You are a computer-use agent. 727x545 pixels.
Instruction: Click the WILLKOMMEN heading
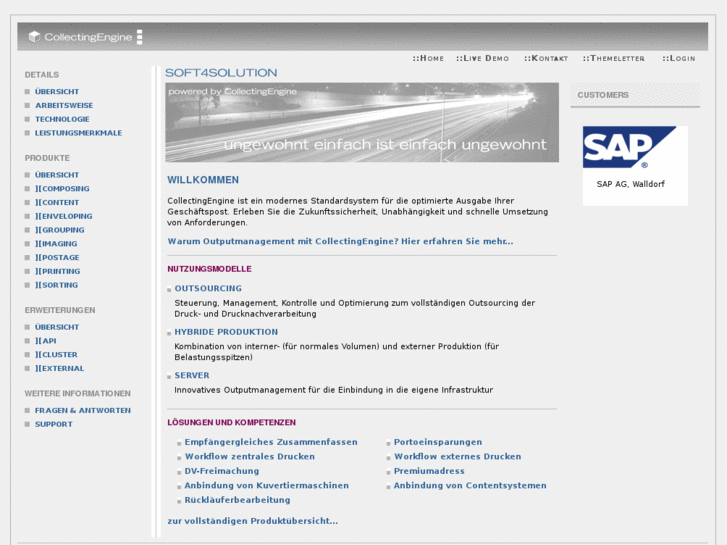point(203,180)
